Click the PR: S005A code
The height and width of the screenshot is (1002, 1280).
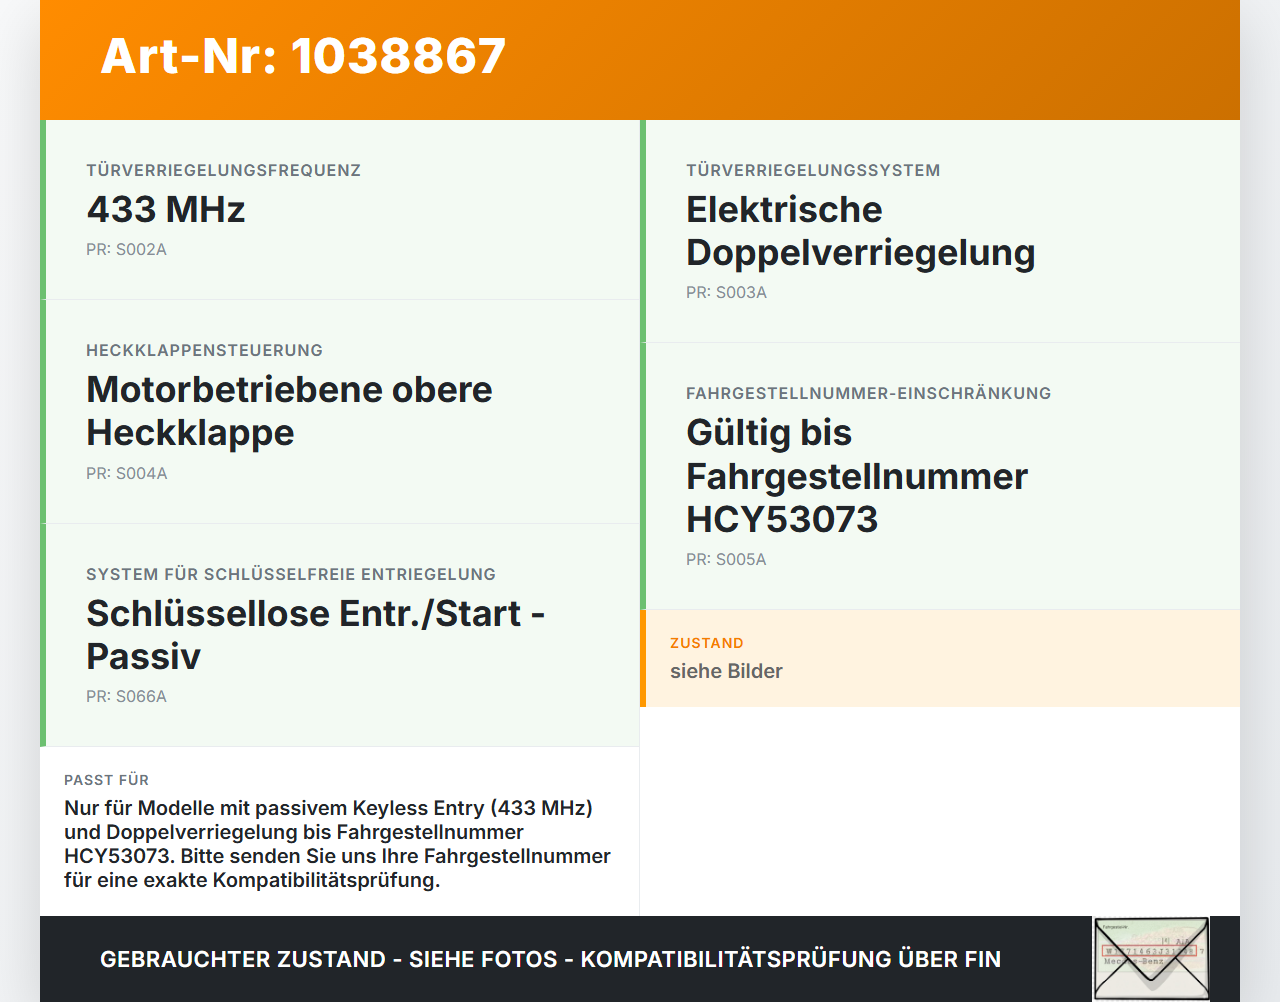point(726,559)
